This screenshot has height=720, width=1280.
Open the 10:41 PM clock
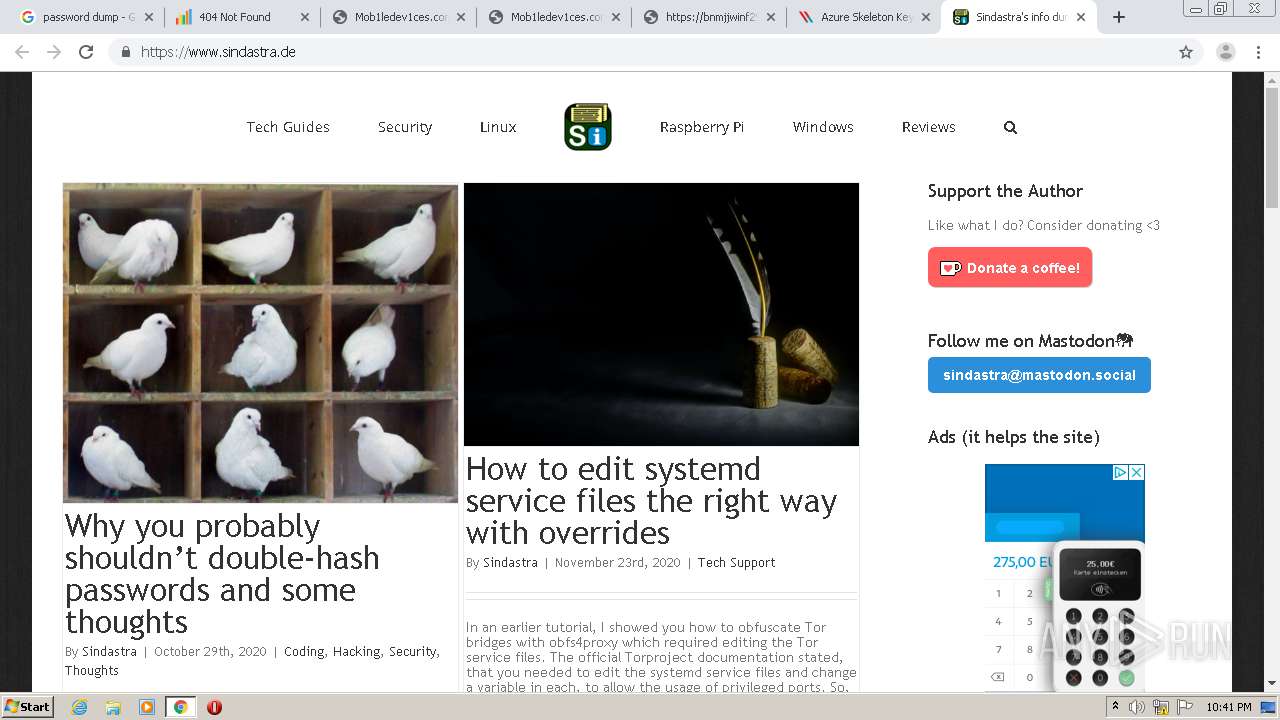1229,707
